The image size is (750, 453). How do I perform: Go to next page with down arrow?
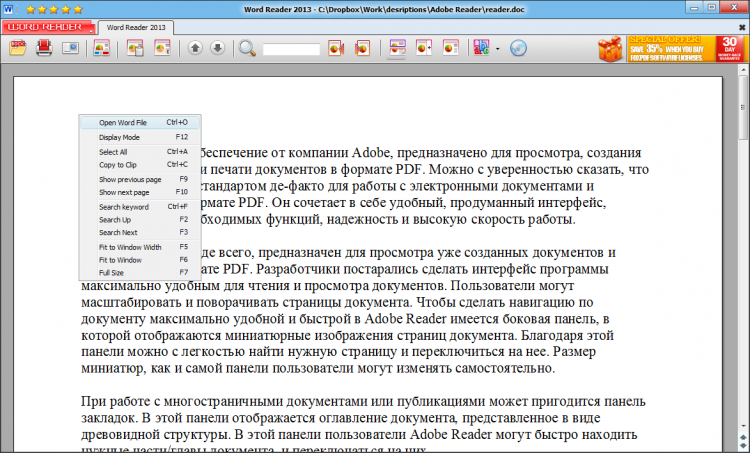coord(217,48)
